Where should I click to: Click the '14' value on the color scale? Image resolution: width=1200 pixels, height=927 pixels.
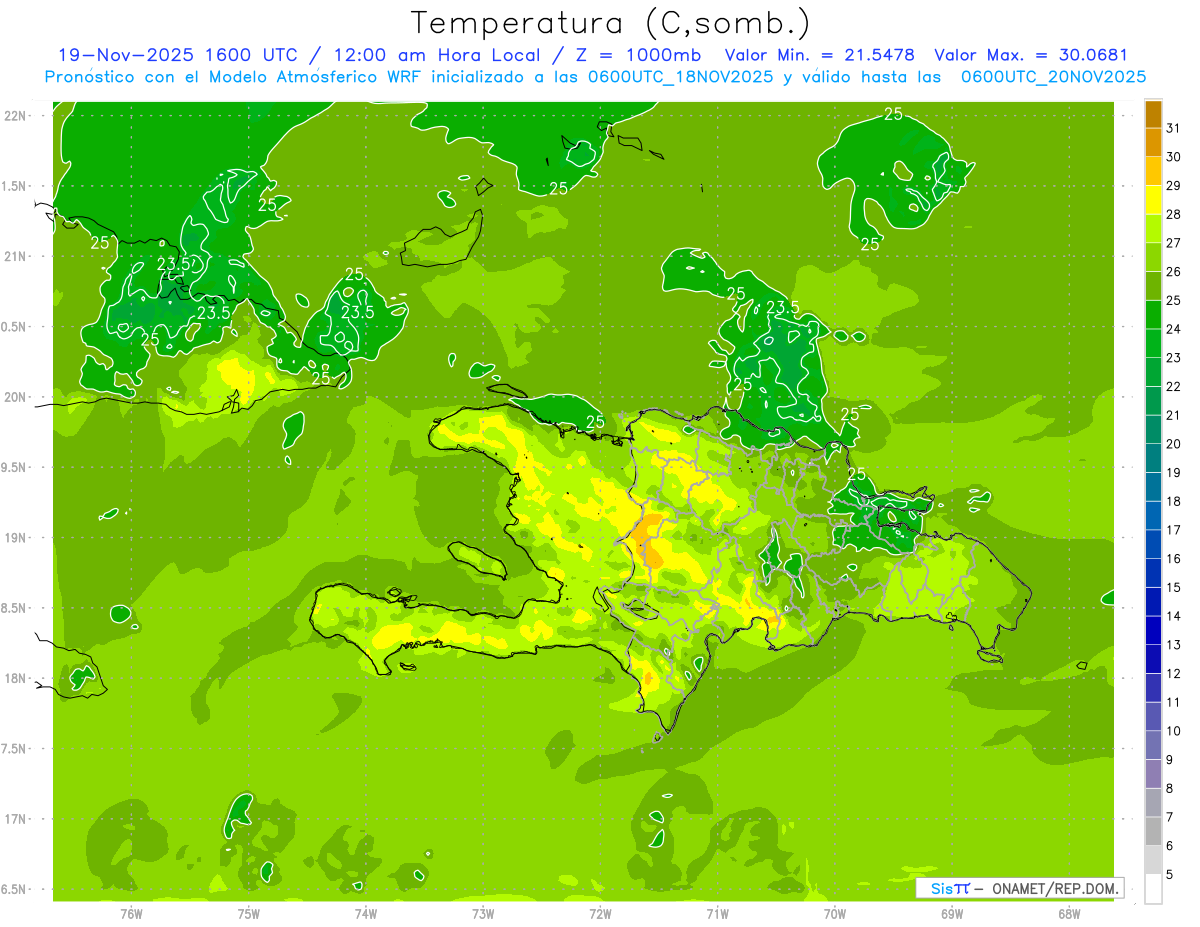(x=1174, y=617)
